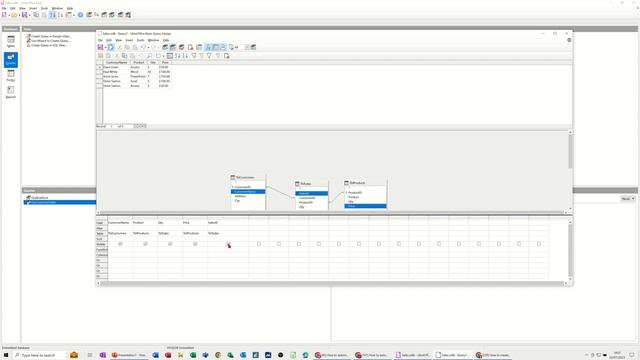Open the Undo dropdown arrow in Query Design toolbar
Screen dimensions: 640x360
coord(148,48)
